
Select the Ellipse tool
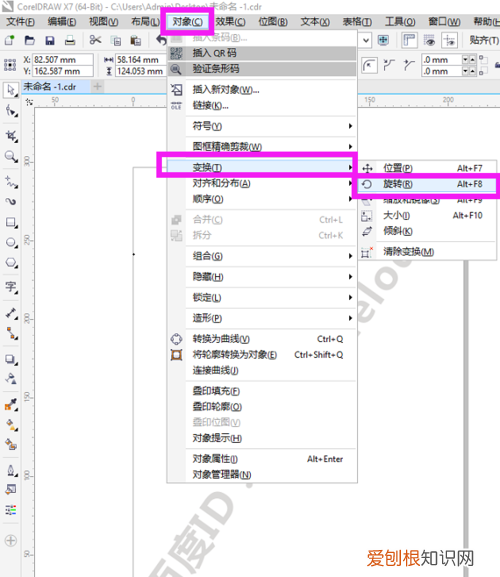pos(11,243)
